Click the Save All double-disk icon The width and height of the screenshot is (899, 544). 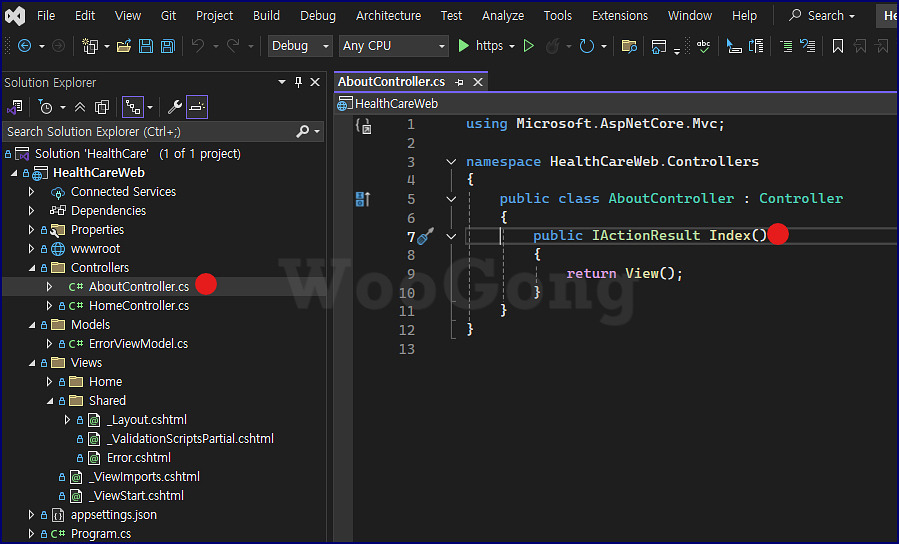(167, 46)
